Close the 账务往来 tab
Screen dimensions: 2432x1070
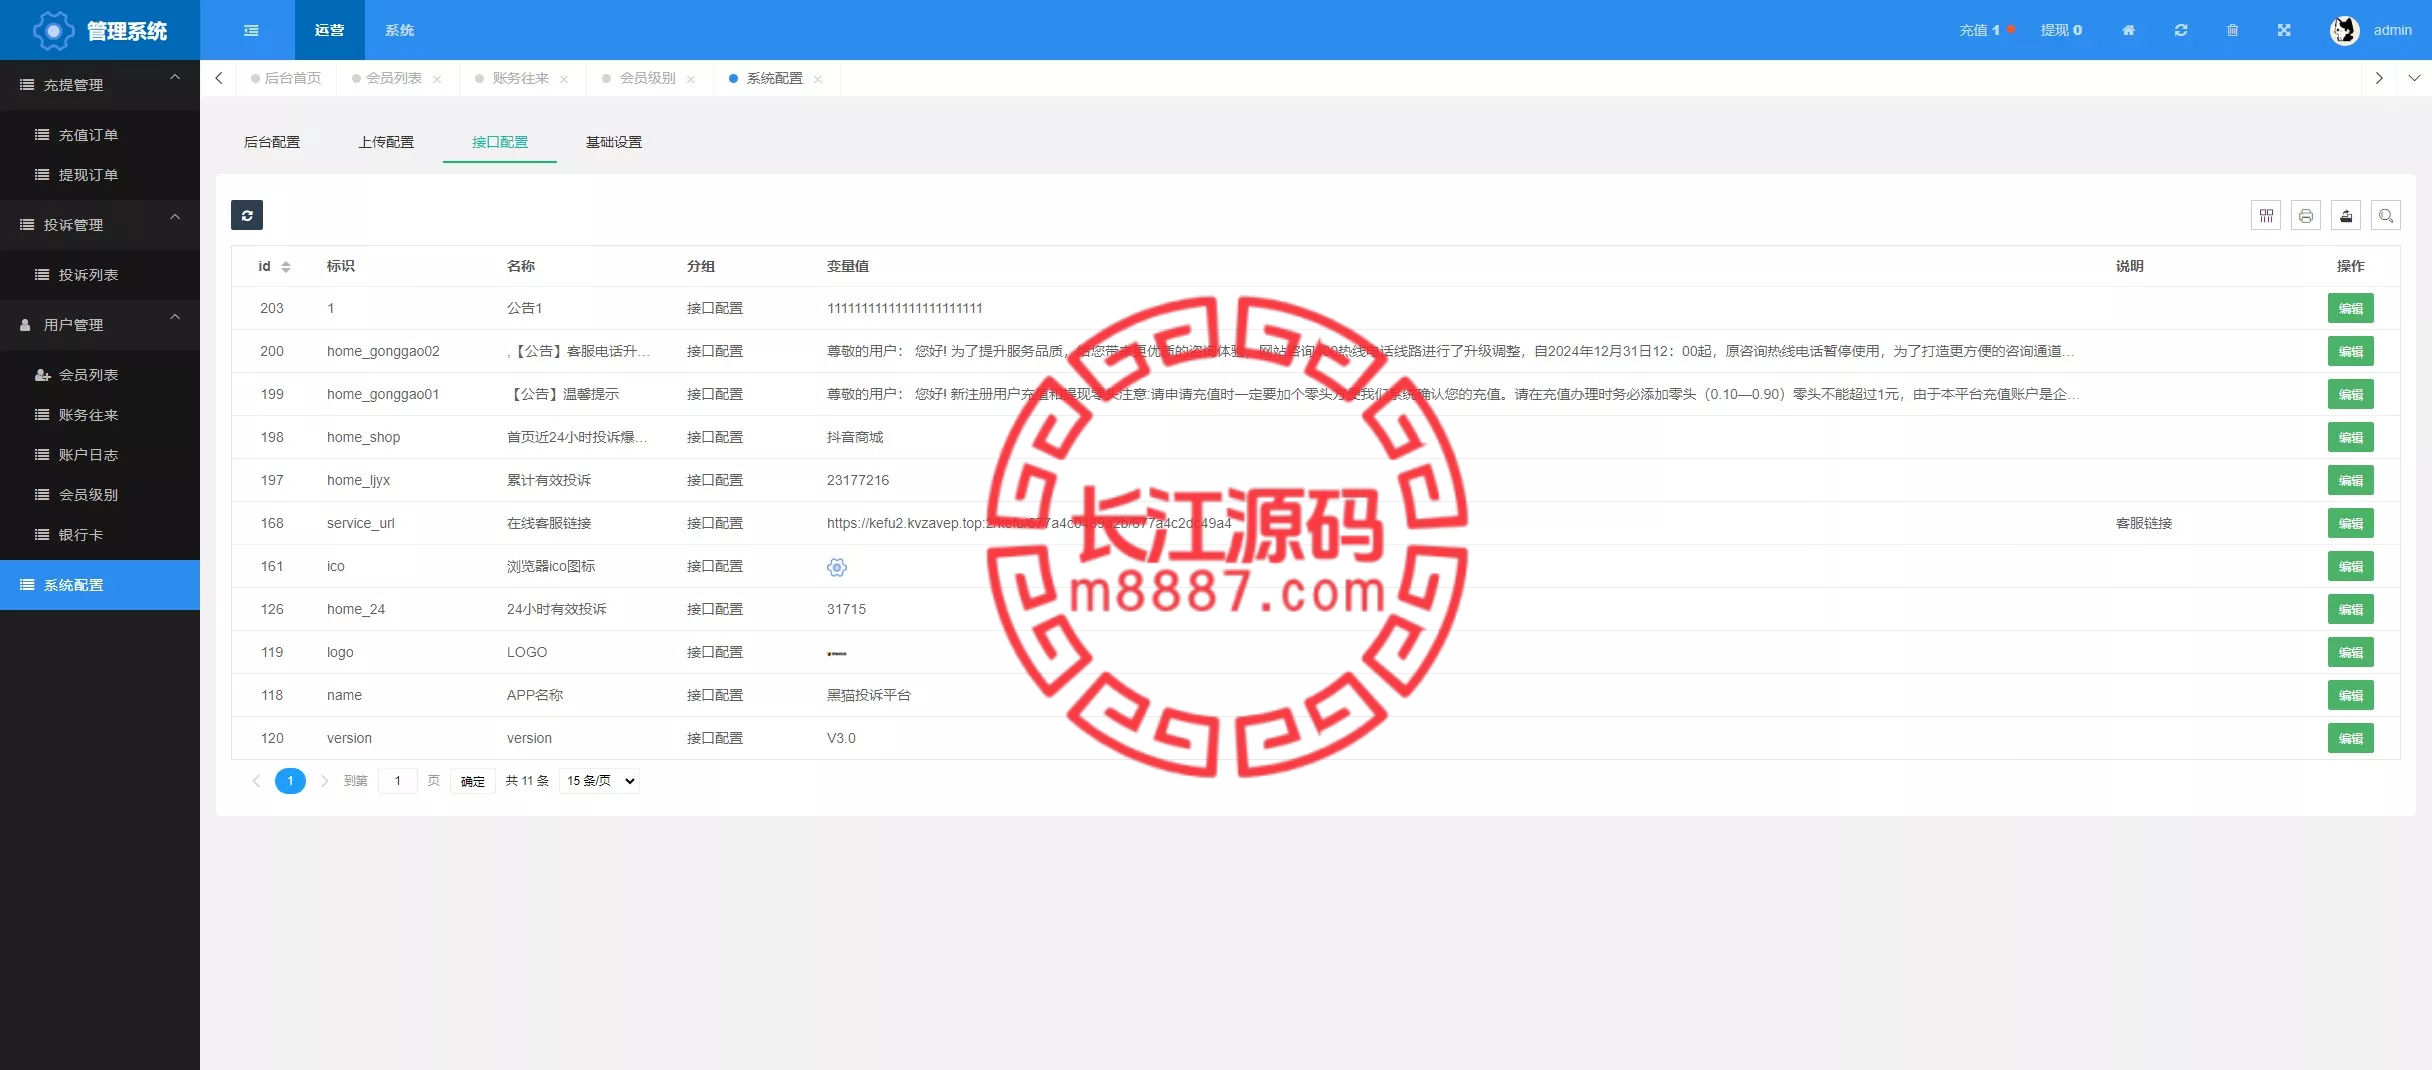coord(564,79)
